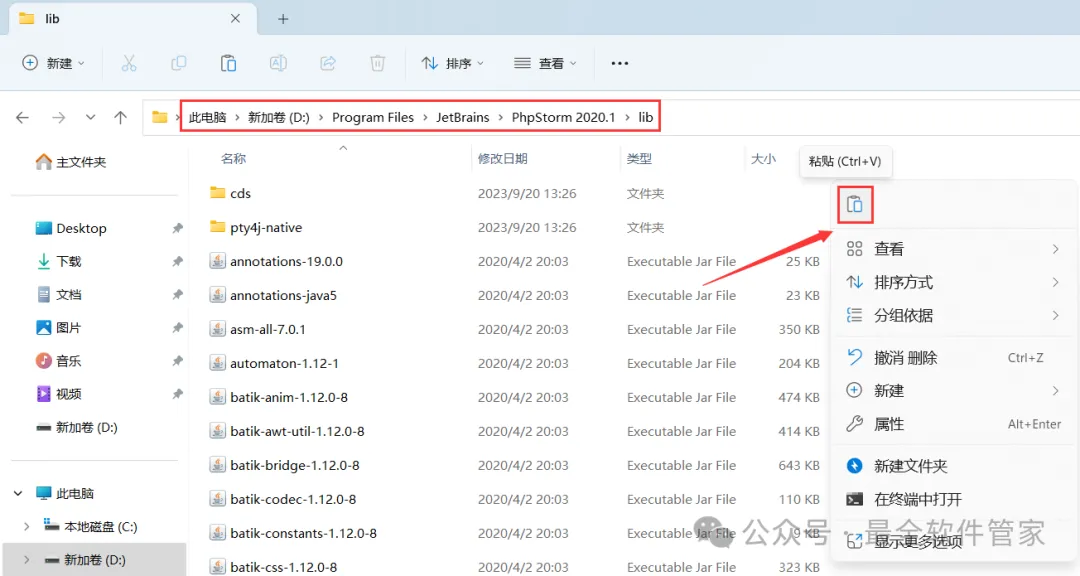Open the three-dots See more menu
The image size is (1080, 576).
pos(620,63)
